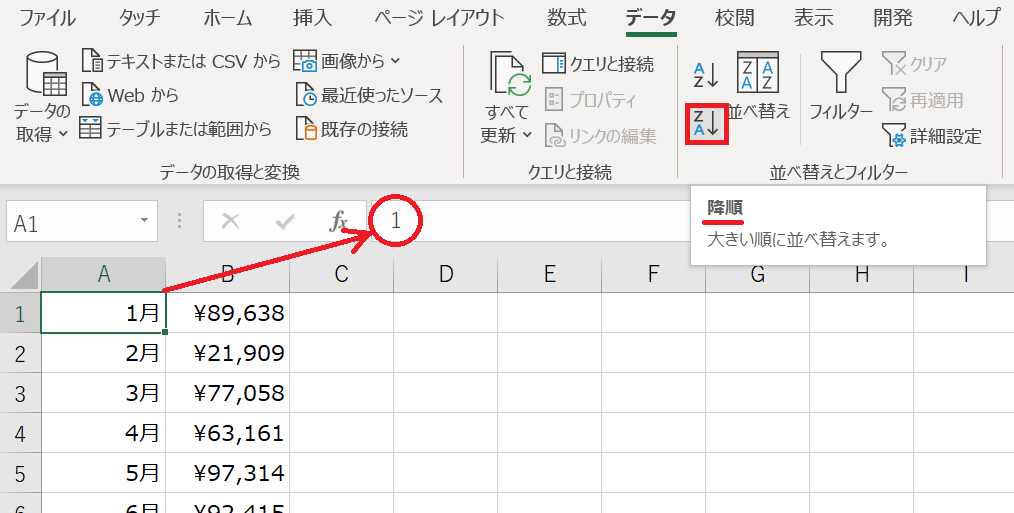Open the custom sort 並べ替え dialog
Screen dimensions: 1014x513
pos(758,86)
